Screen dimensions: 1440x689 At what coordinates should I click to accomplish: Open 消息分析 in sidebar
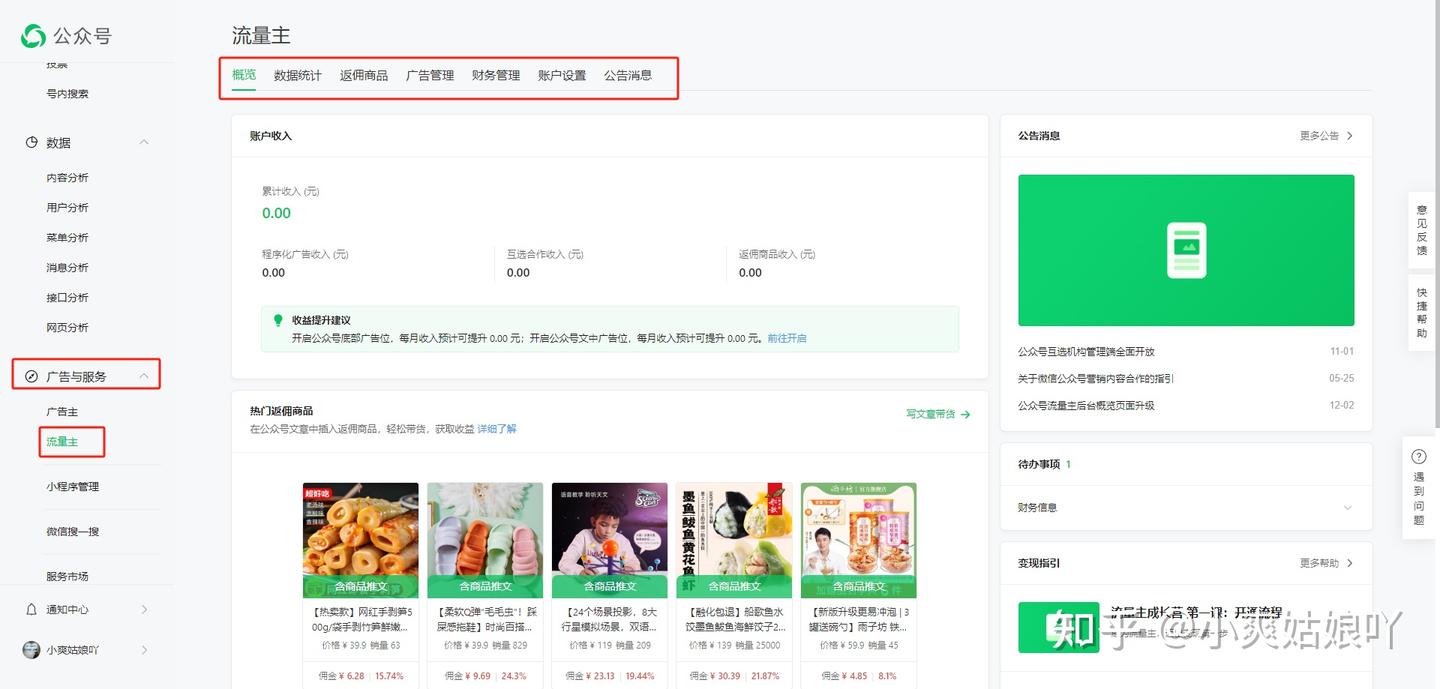(x=68, y=268)
